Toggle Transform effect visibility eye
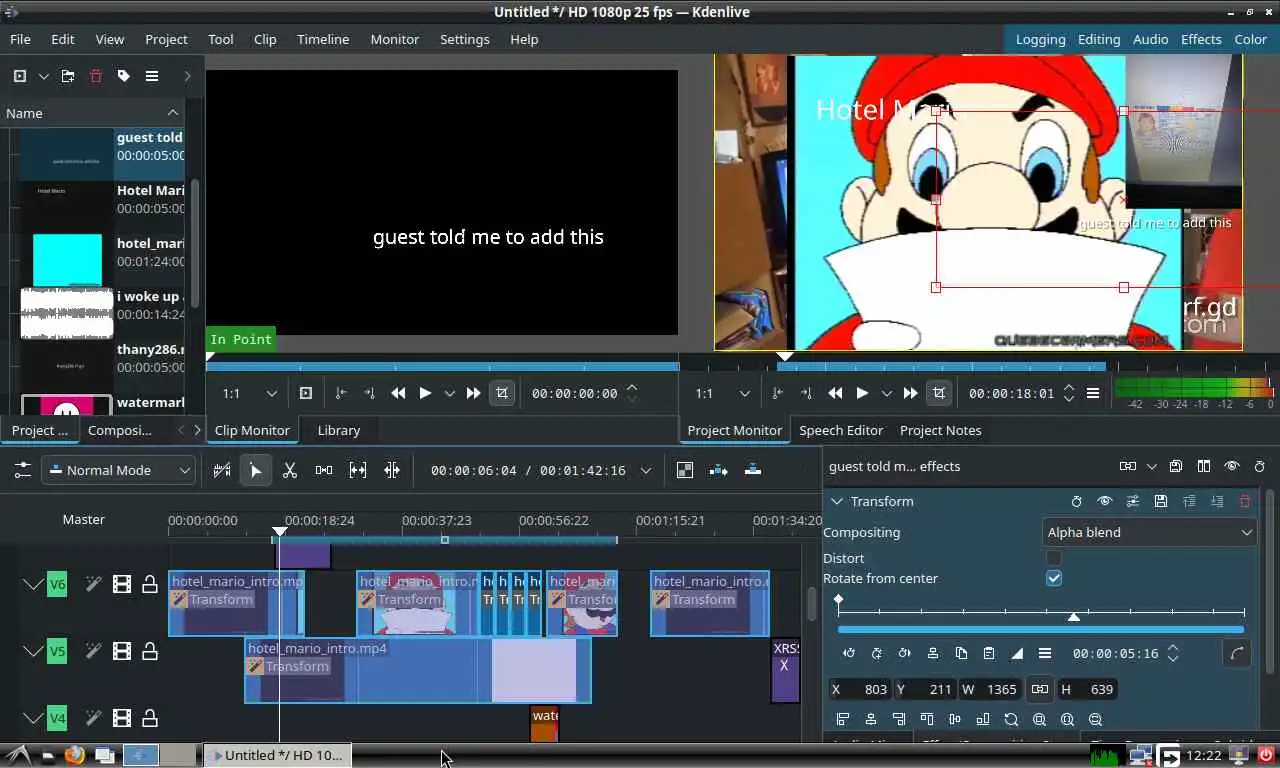This screenshot has width=1280, height=768. [x=1105, y=501]
